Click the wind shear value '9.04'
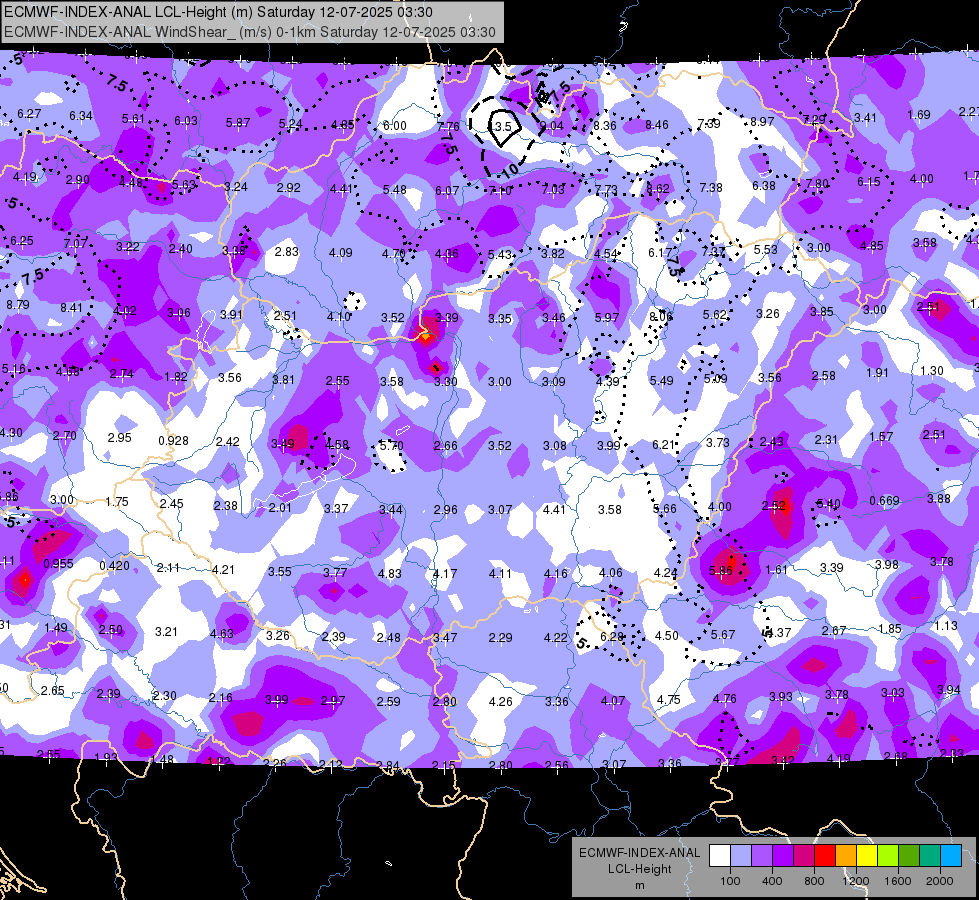The width and height of the screenshot is (979, 900). tap(551, 126)
